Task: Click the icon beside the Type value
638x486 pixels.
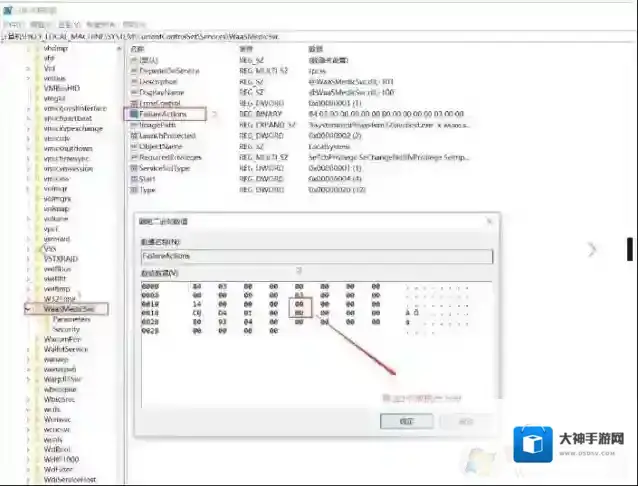Action: coord(134,189)
